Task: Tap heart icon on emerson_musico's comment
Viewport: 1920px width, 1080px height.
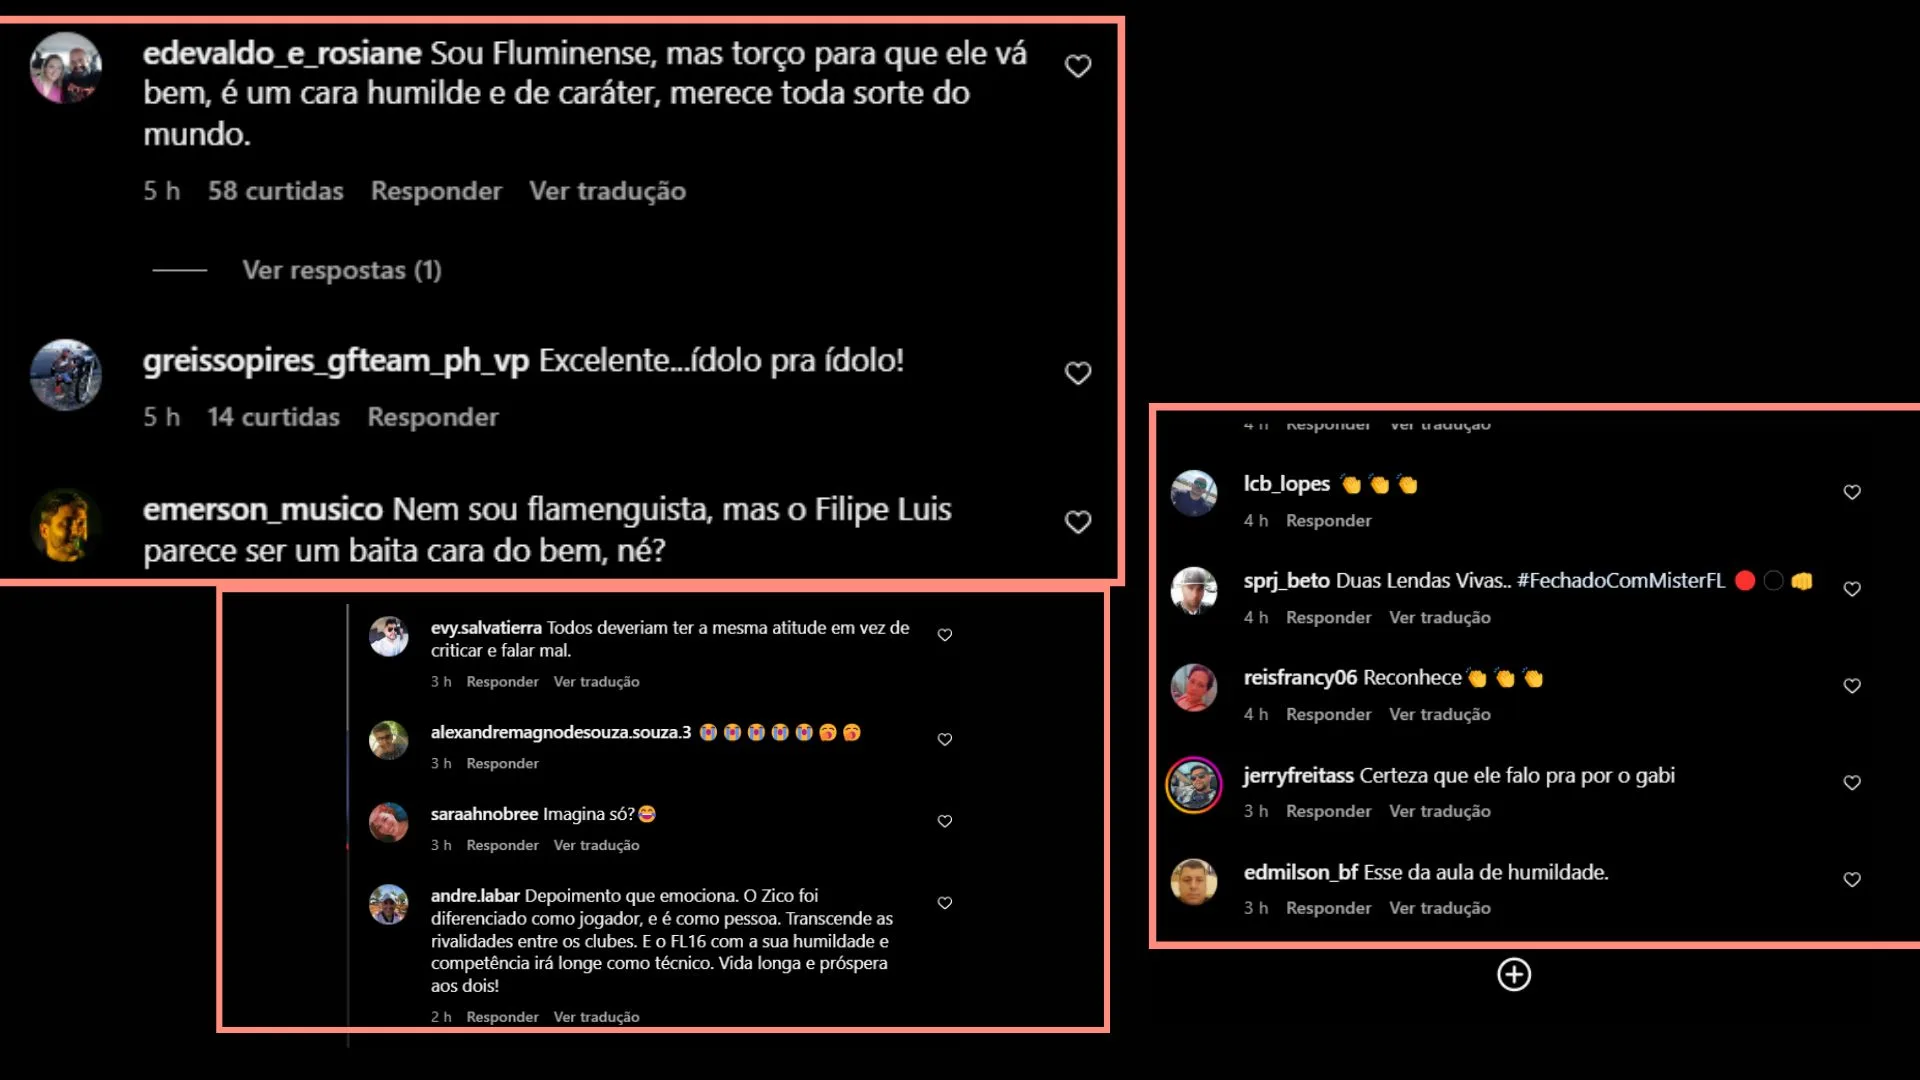Action: pyautogui.click(x=1077, y=522)
